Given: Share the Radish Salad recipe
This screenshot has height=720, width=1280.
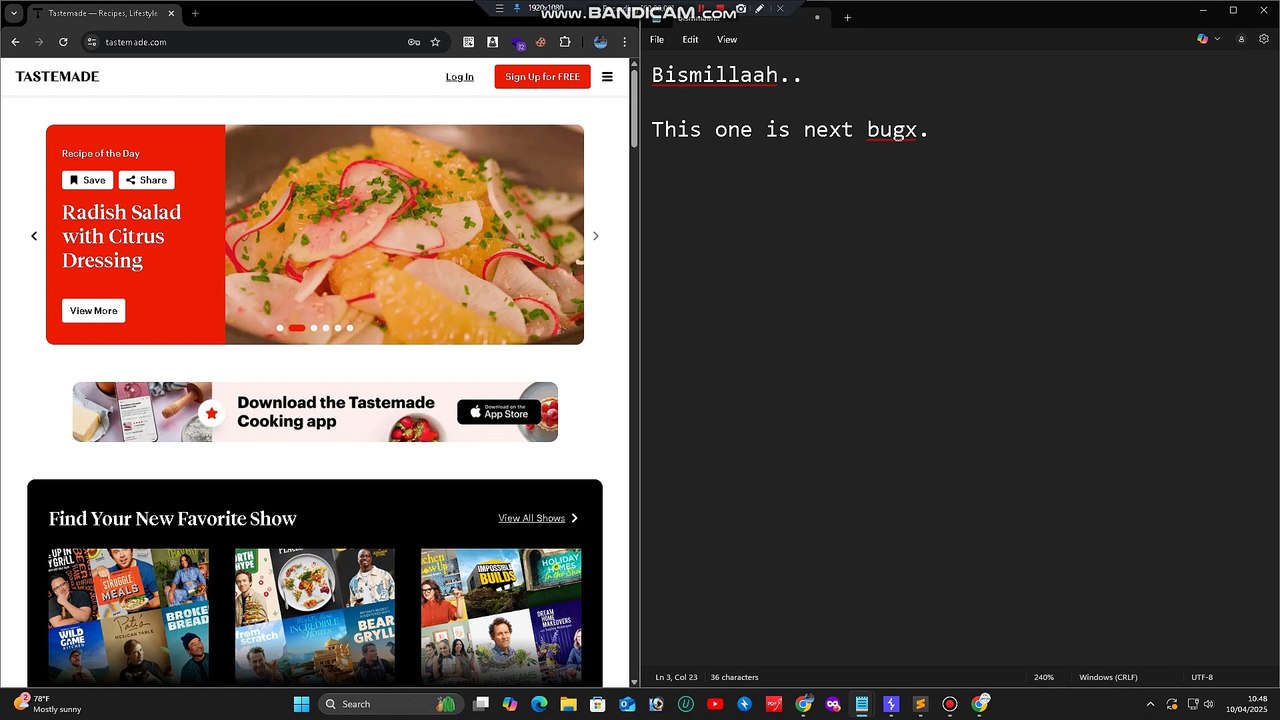Looking at the screenshot, I should (146, 180).
